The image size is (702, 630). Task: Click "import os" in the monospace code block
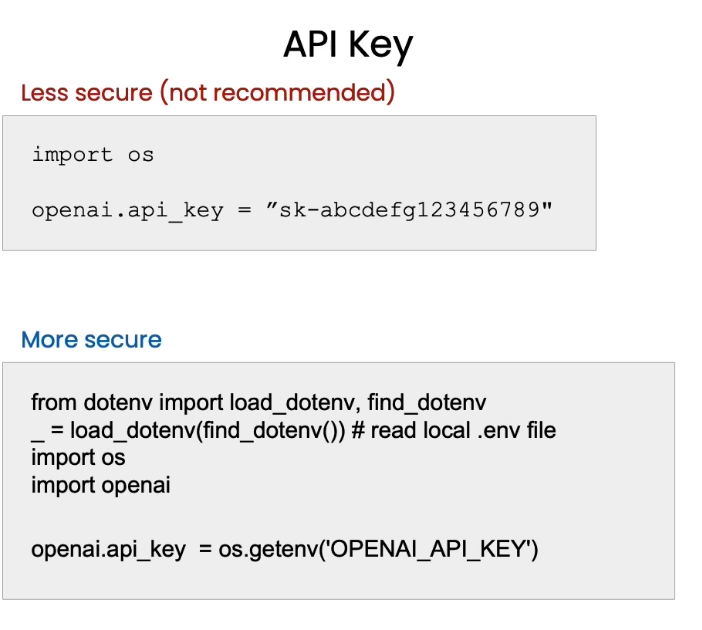(92, 154)
